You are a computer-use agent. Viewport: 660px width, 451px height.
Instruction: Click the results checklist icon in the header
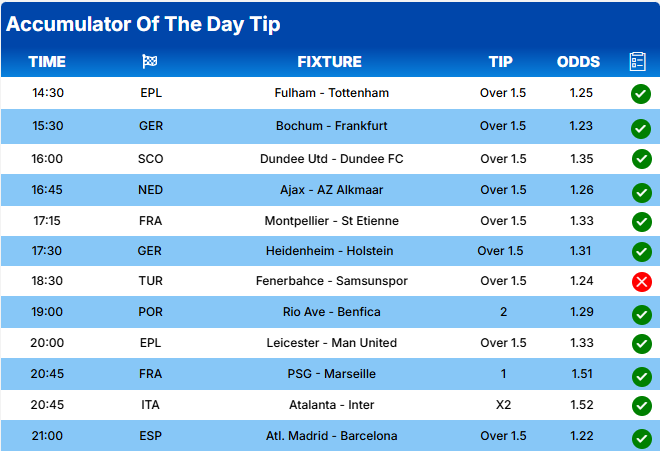click(x=637, y=62)
